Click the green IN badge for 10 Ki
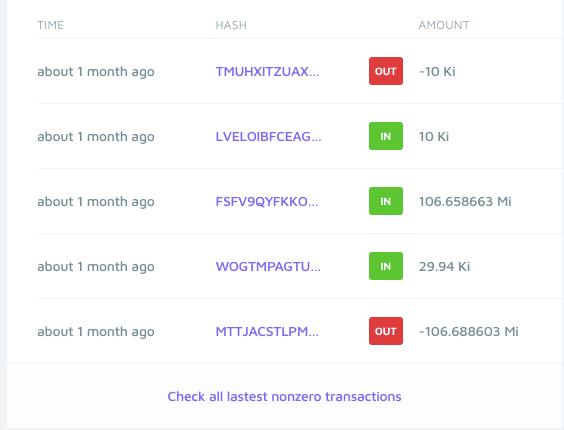 [386, 136]
